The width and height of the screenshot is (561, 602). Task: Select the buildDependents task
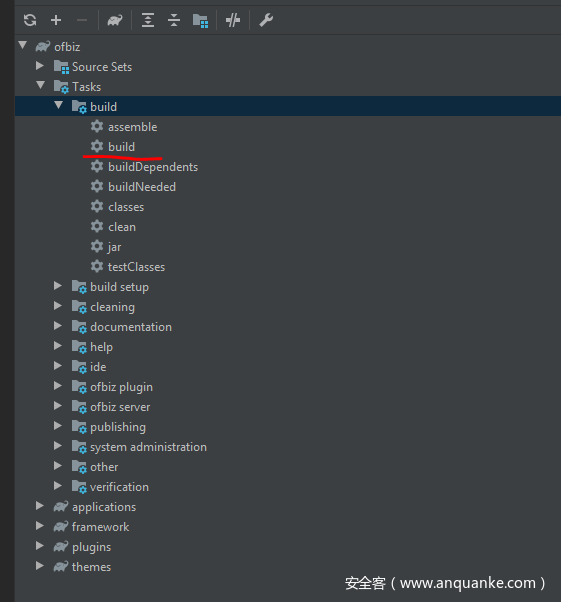(153, 167)
